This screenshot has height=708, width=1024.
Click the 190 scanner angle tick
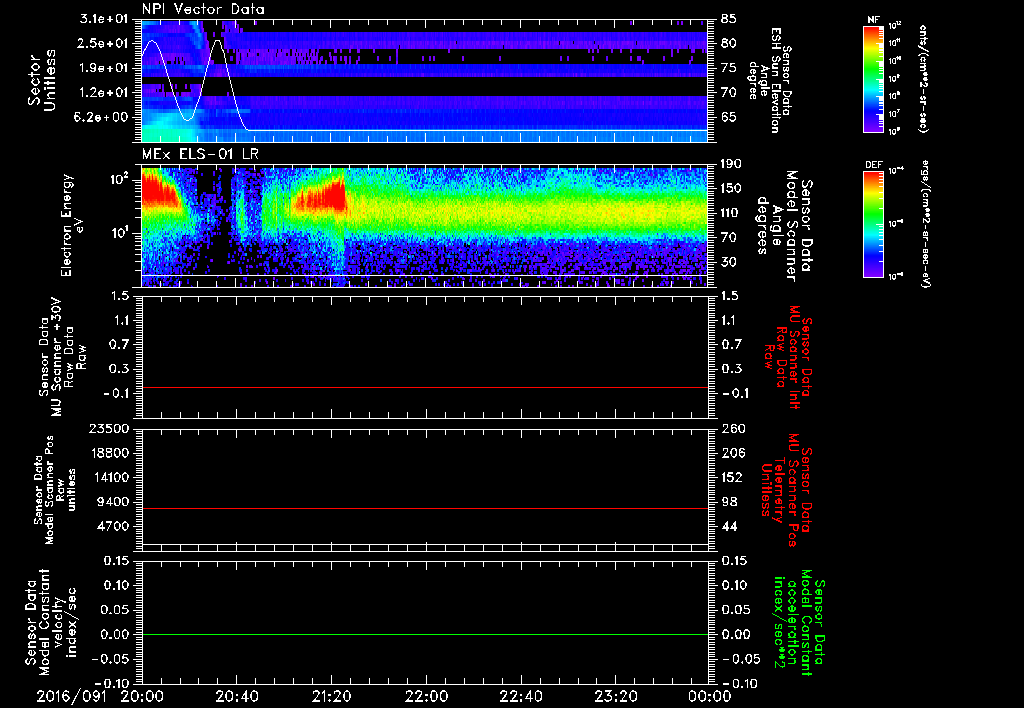pyautogui.click(x=732, y=164)
